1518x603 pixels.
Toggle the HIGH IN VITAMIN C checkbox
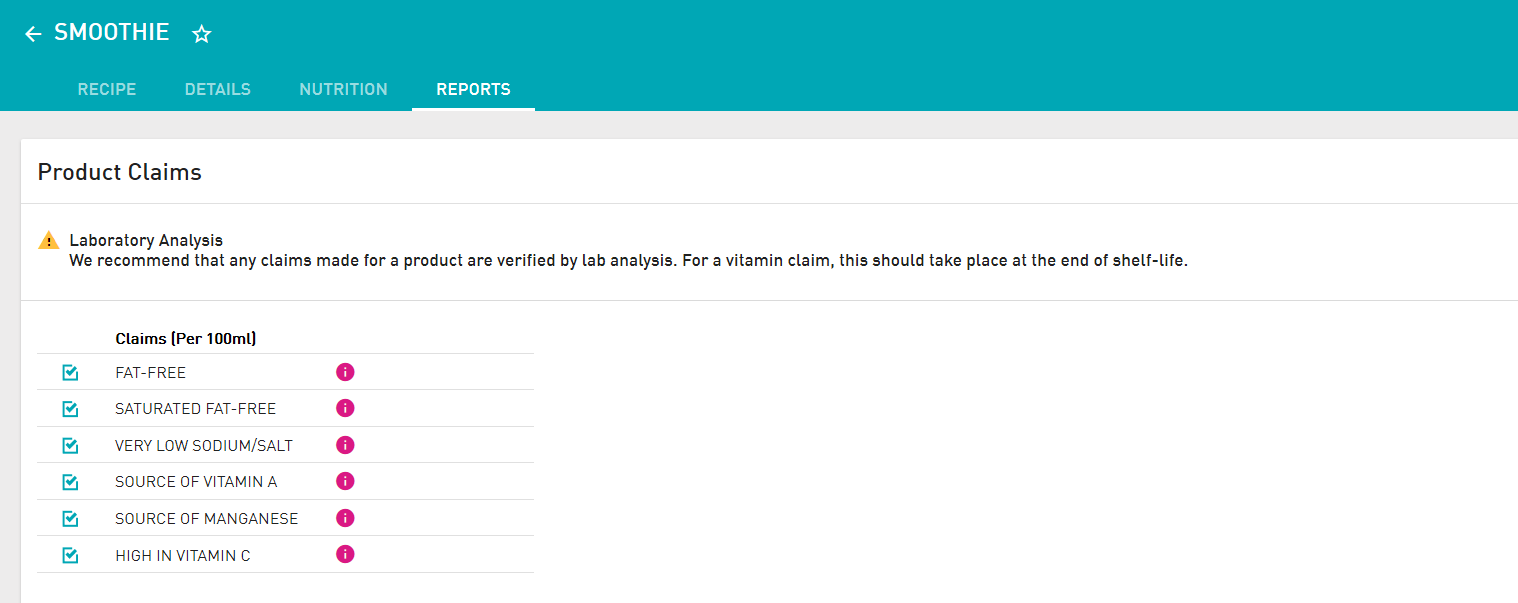pyautogui.click(x=70, y=555)
